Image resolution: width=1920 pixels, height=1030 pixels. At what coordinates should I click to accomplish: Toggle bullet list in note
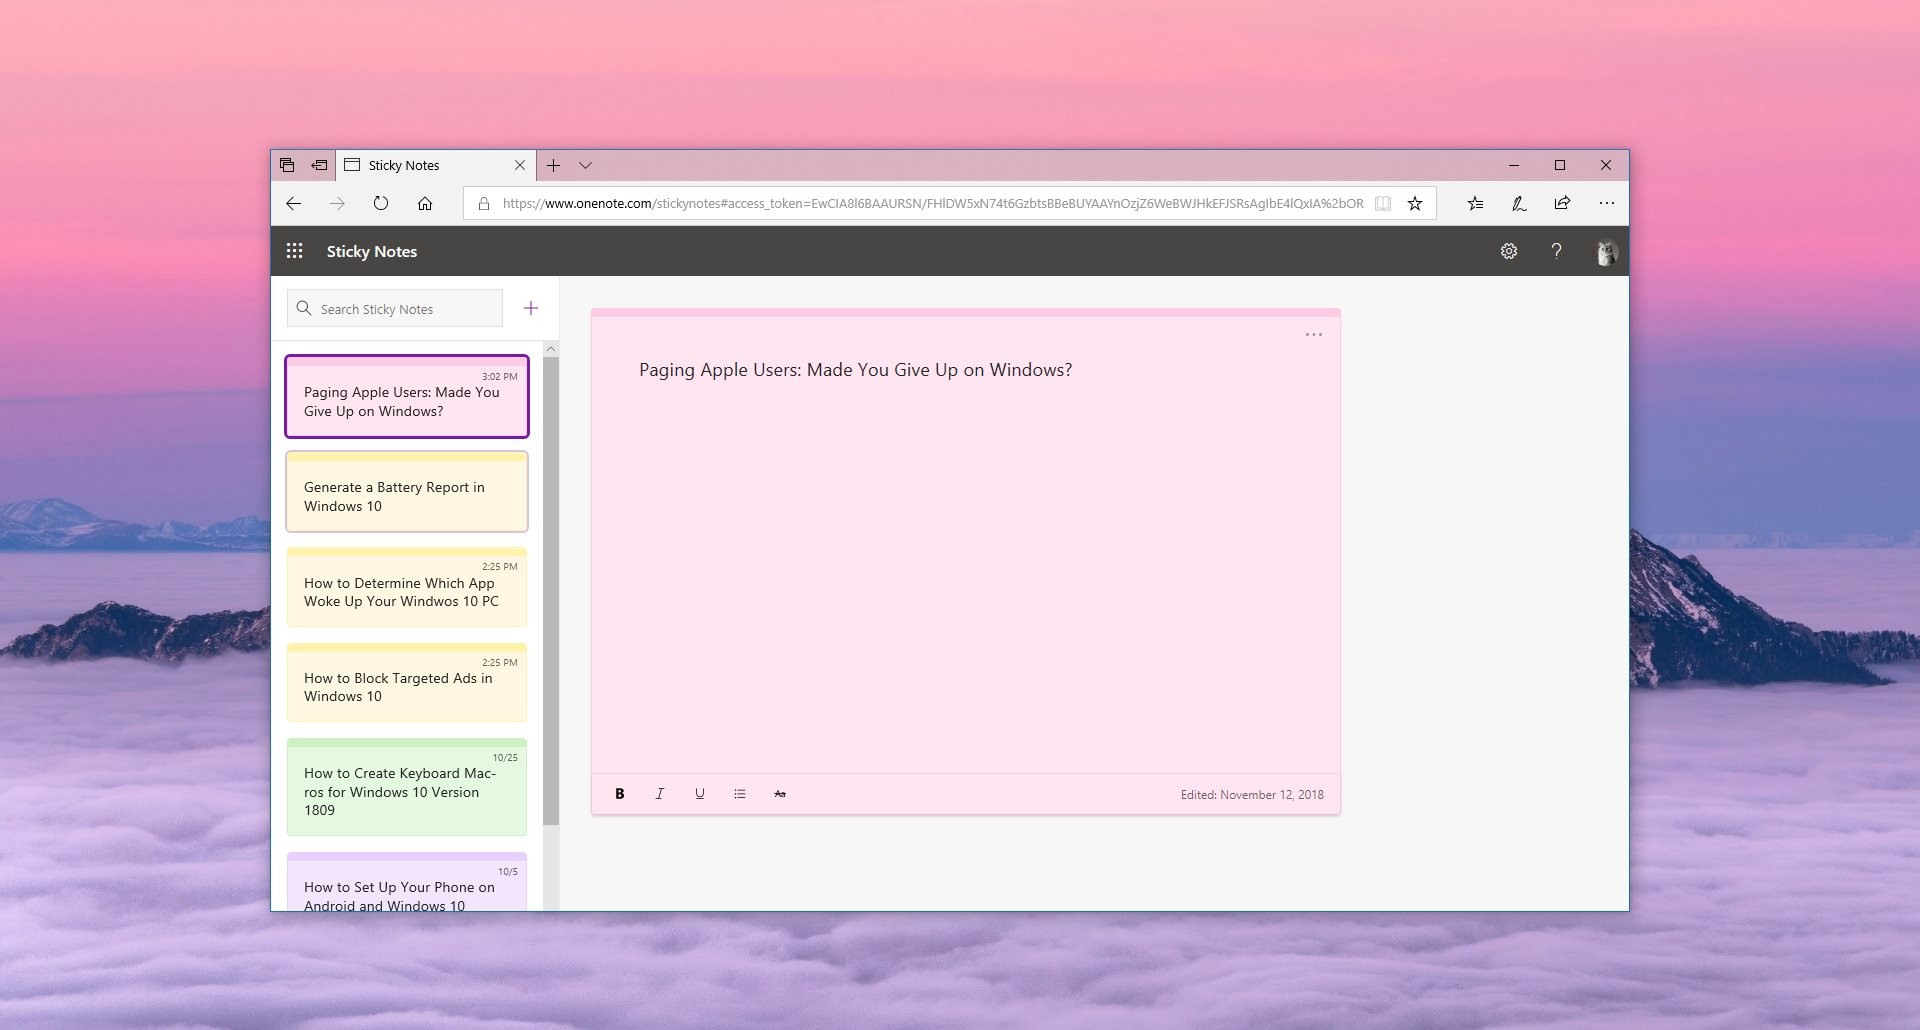pos(740,794)
